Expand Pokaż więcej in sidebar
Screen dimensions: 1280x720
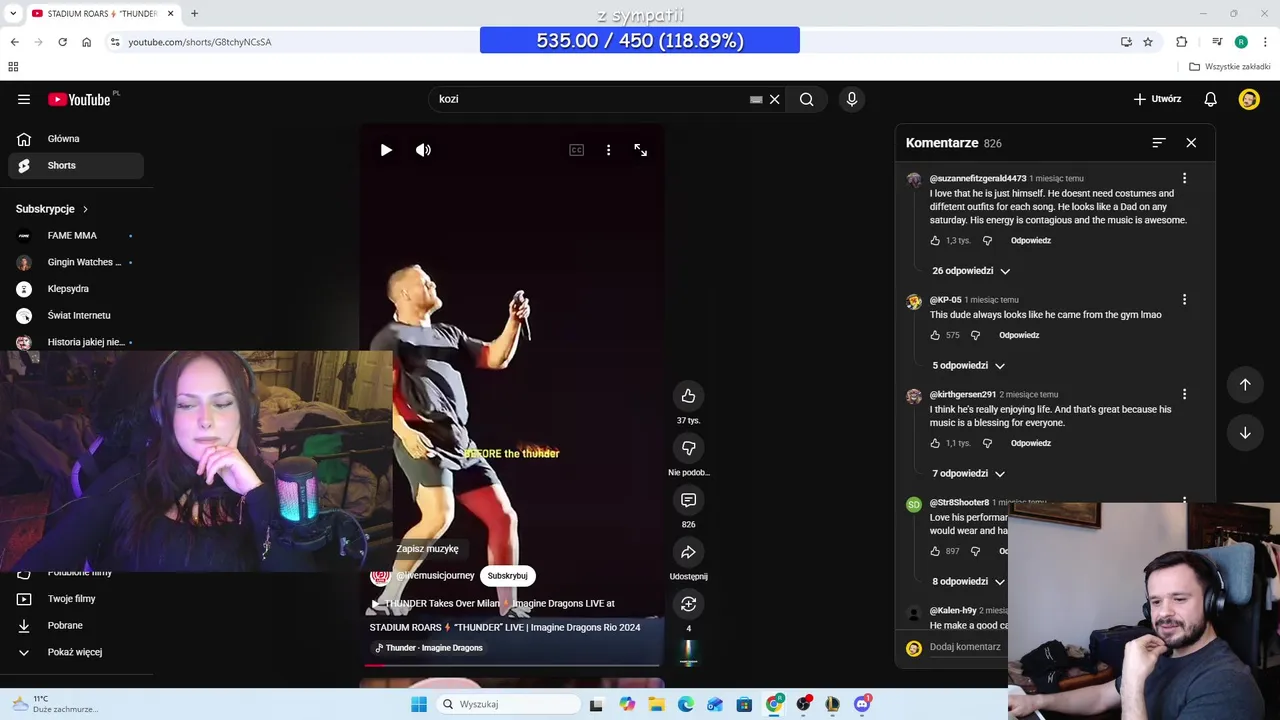76,652
